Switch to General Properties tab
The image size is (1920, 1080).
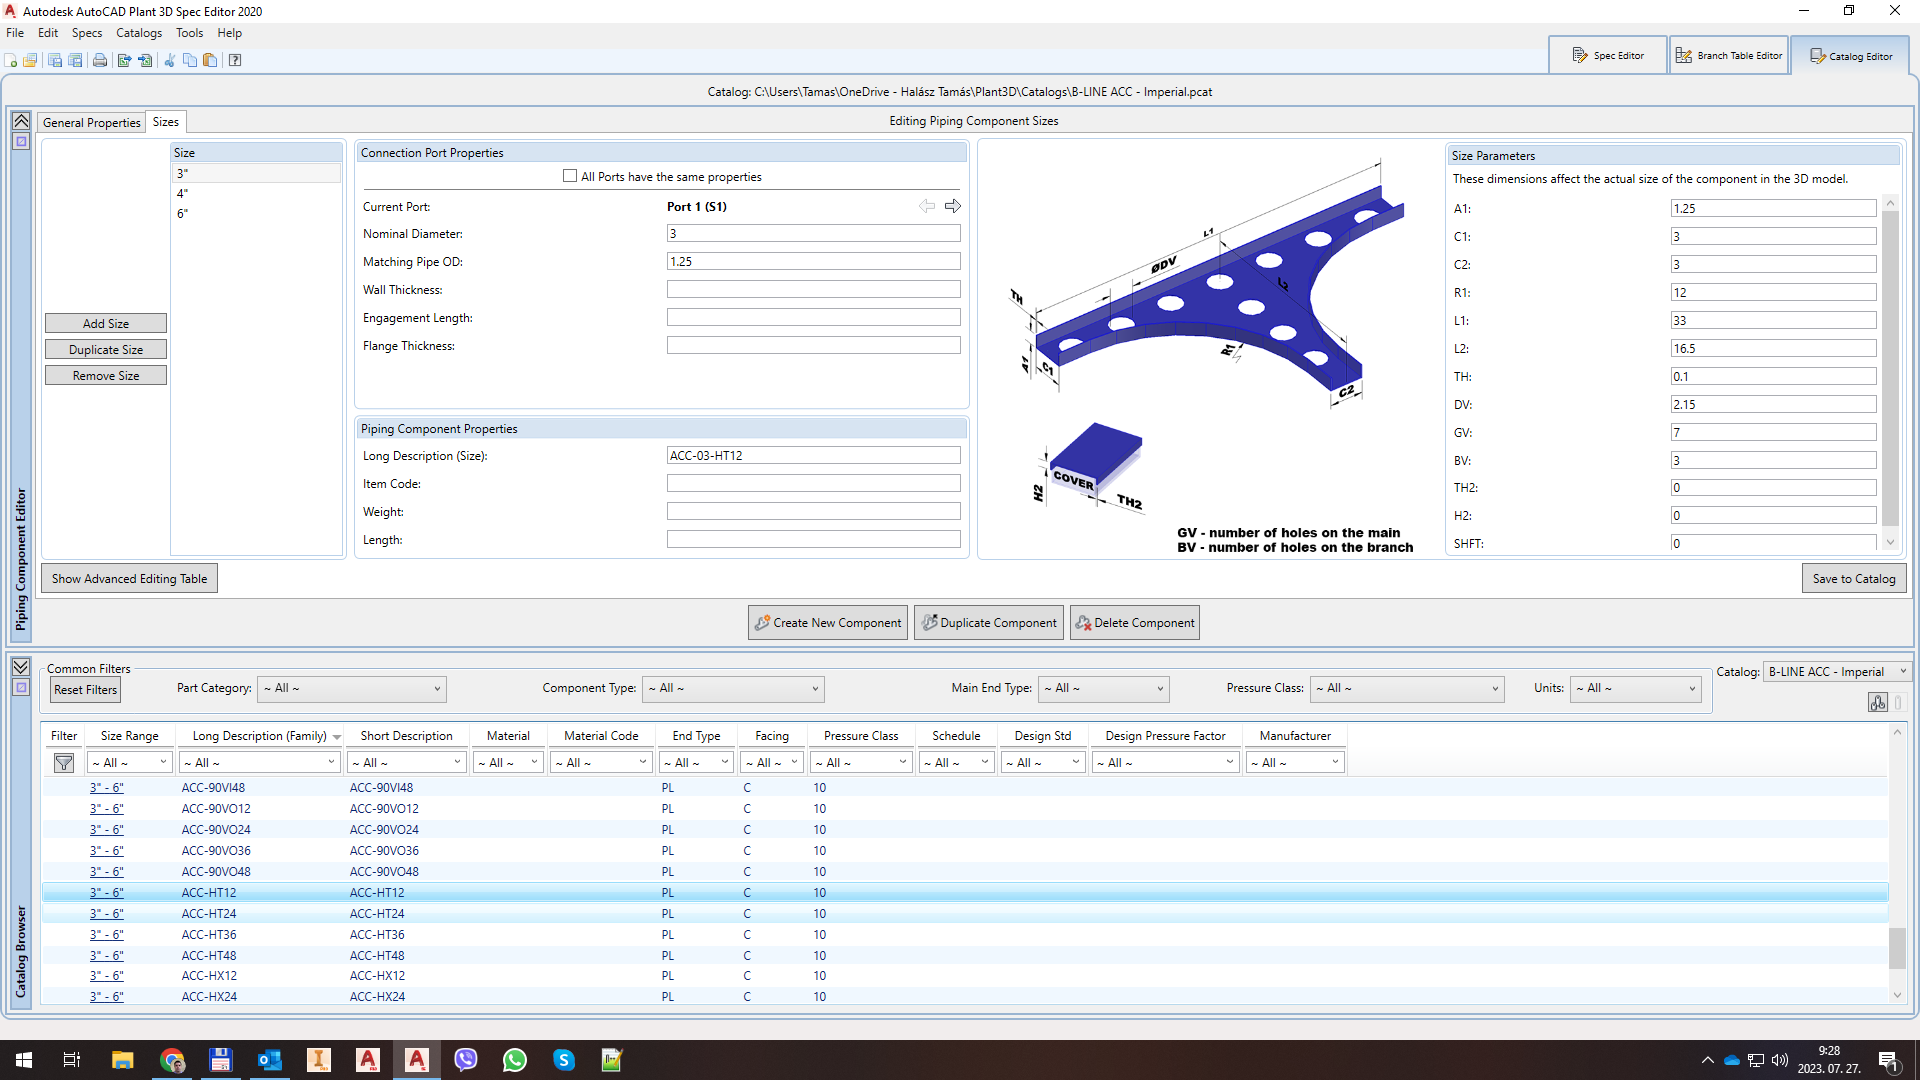point(92,122)
